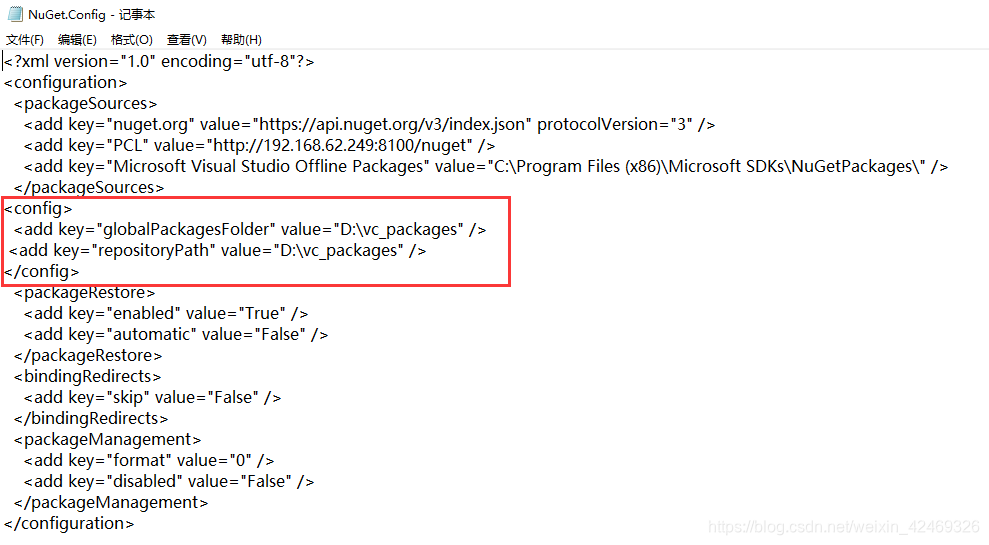Viewport: 989px width, 545px height.
Task: Click the closing </config> tag
Action: pos(42,271)
